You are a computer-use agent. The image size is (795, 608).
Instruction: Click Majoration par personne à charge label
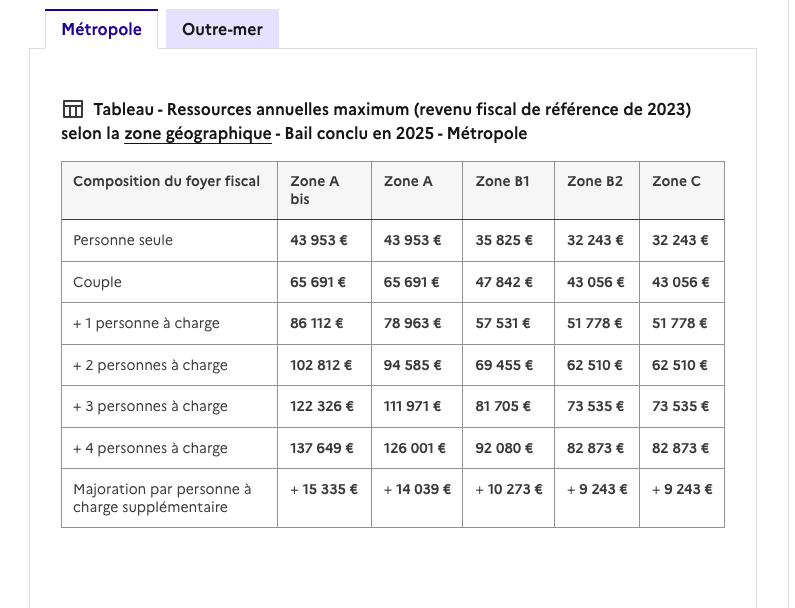coord(162,498)
